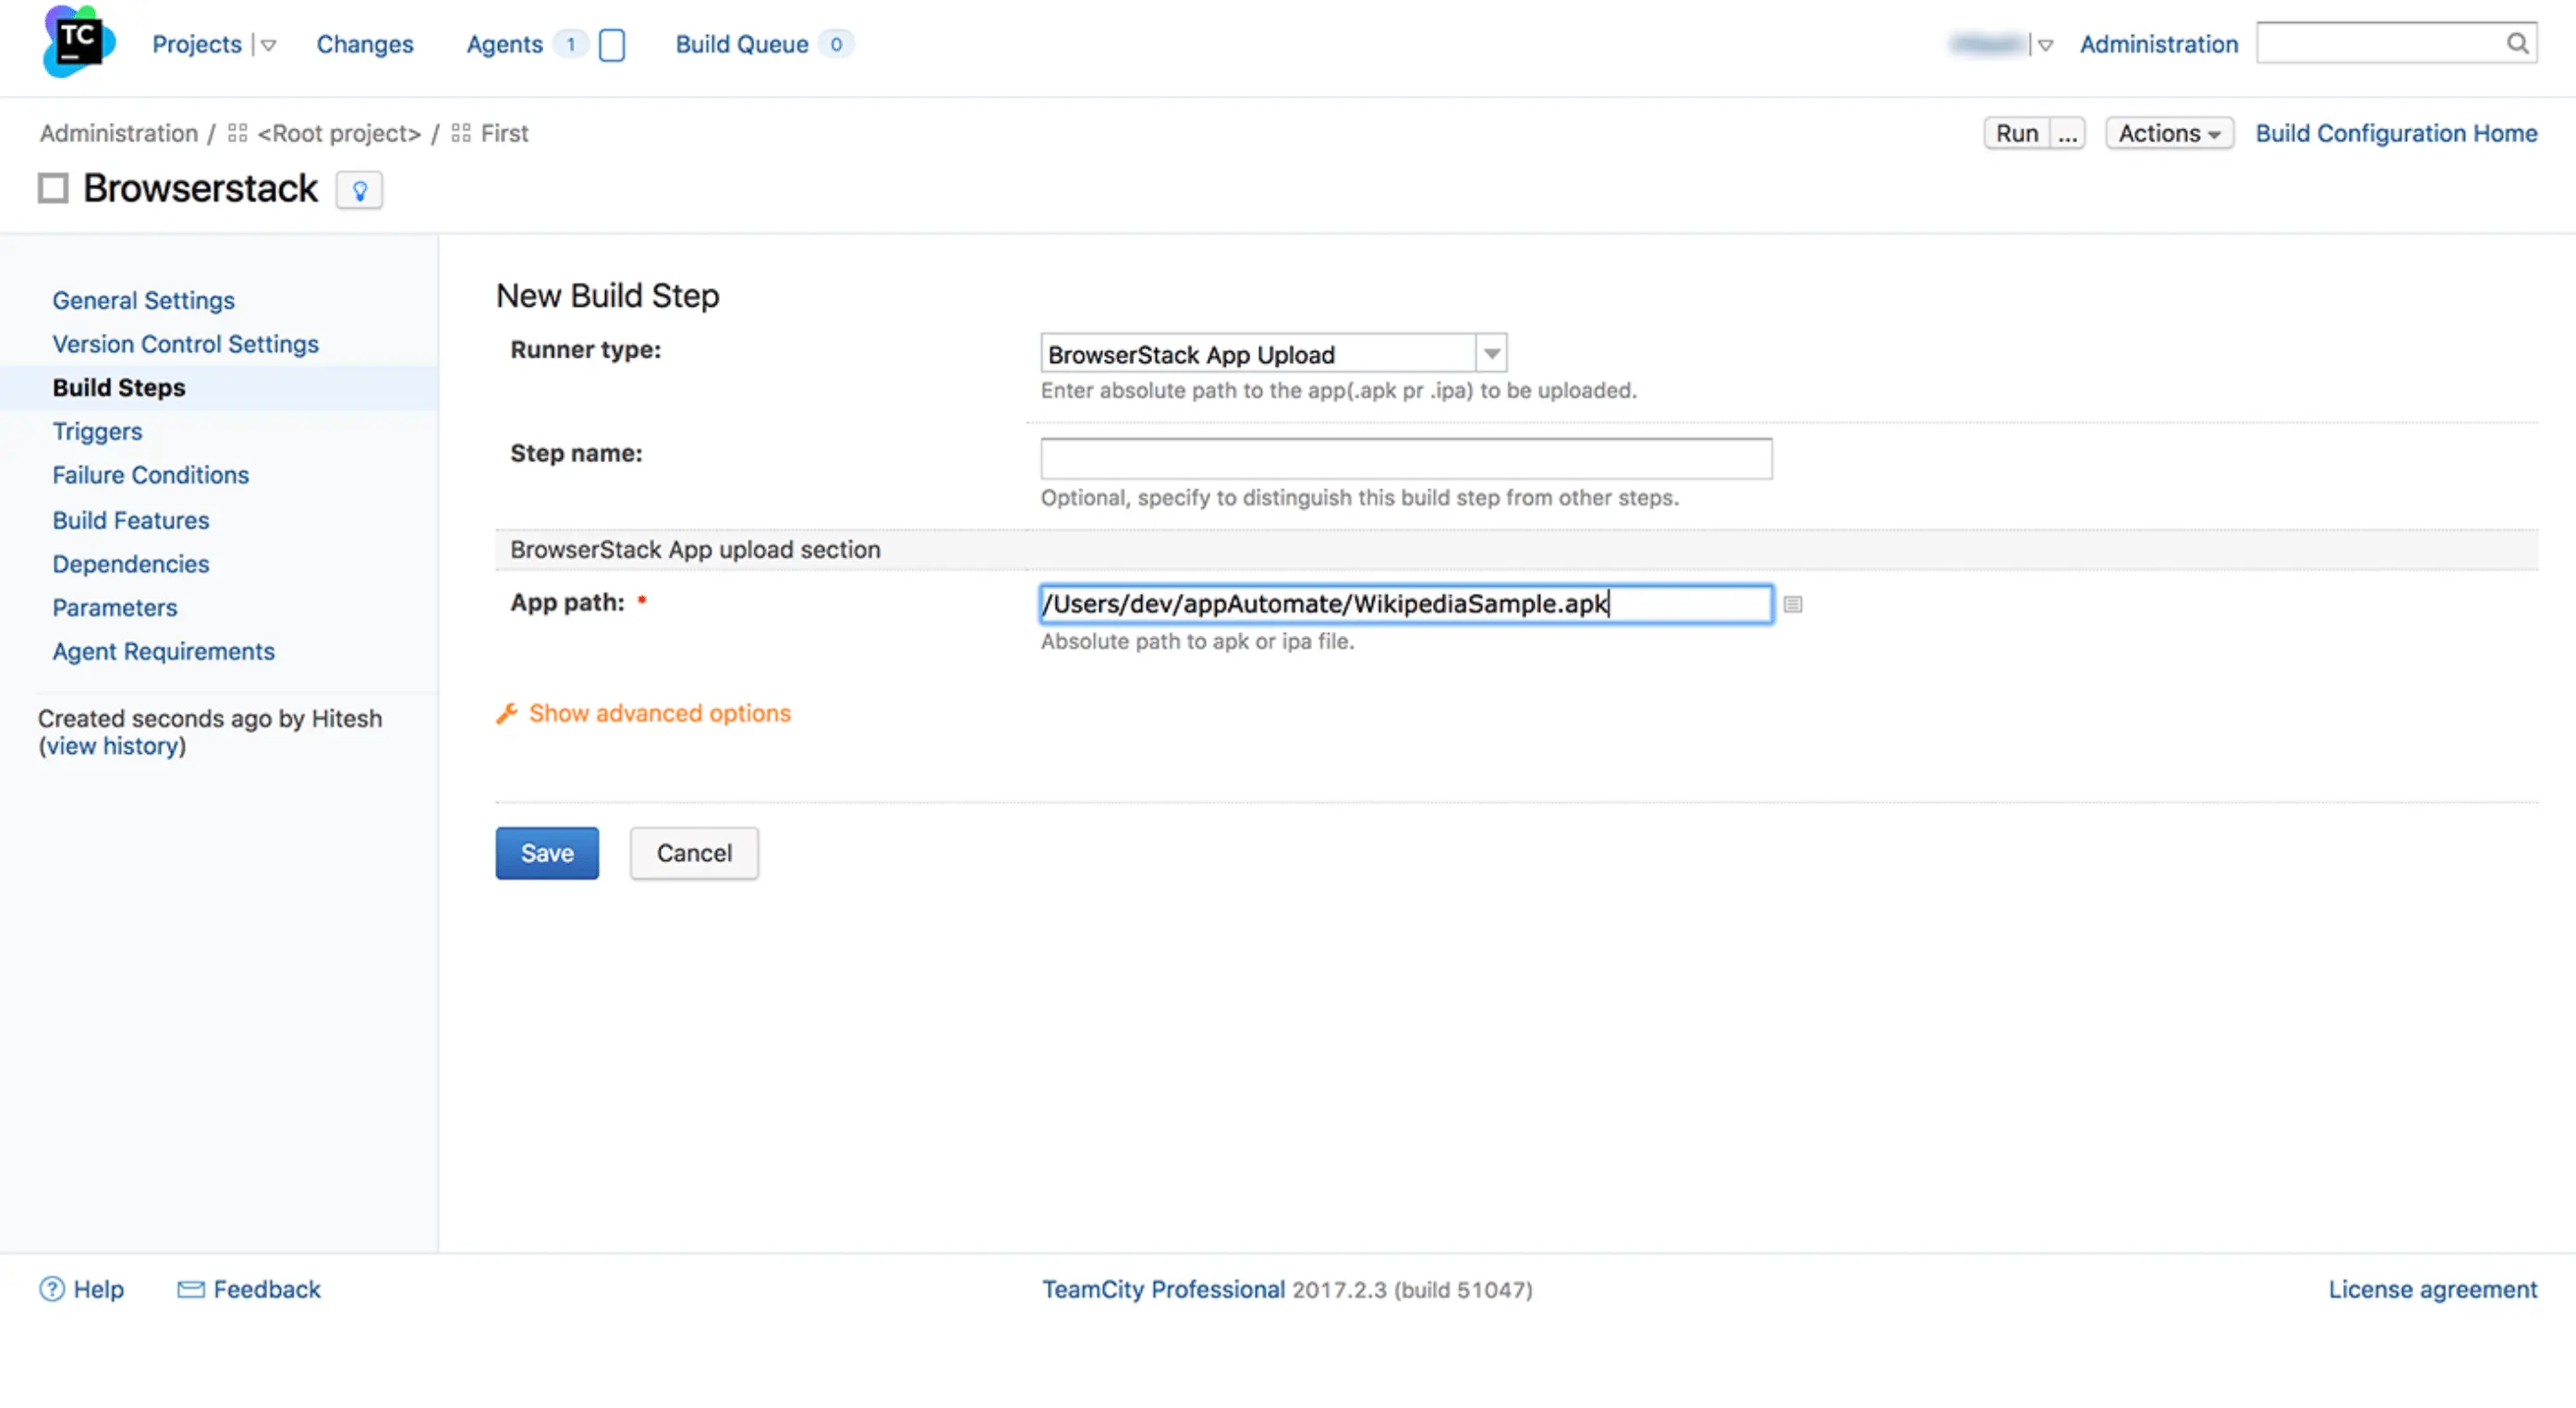
Task: Click the TeamCity logo icon
Action: pos(78,42)
